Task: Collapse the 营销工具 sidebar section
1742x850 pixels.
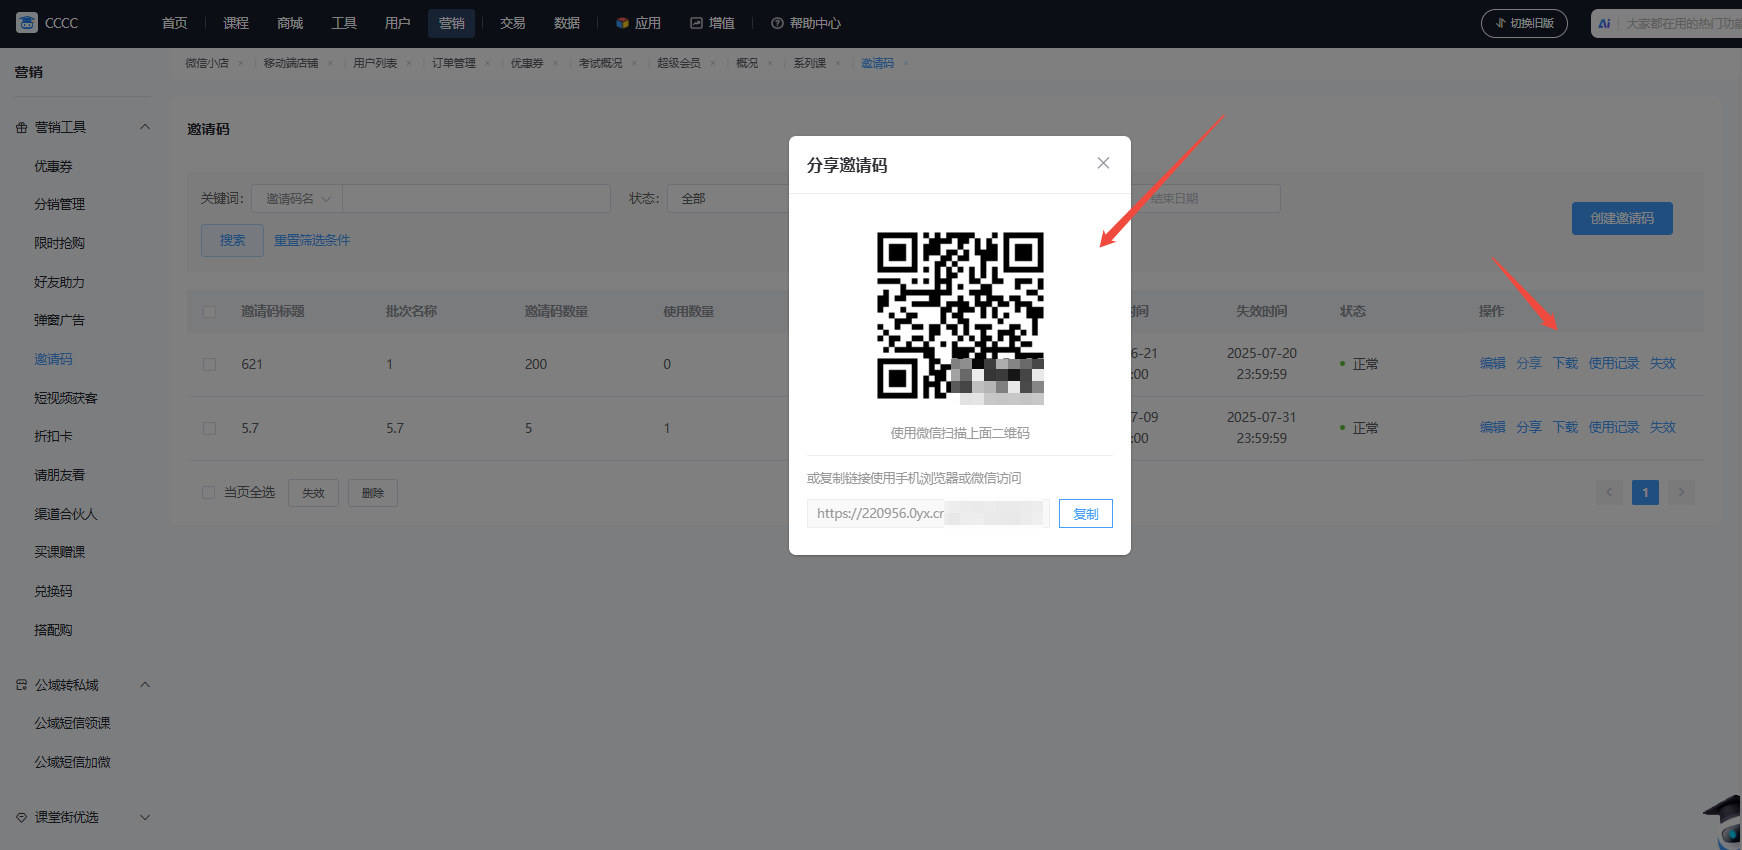Action: click(145, 127)
